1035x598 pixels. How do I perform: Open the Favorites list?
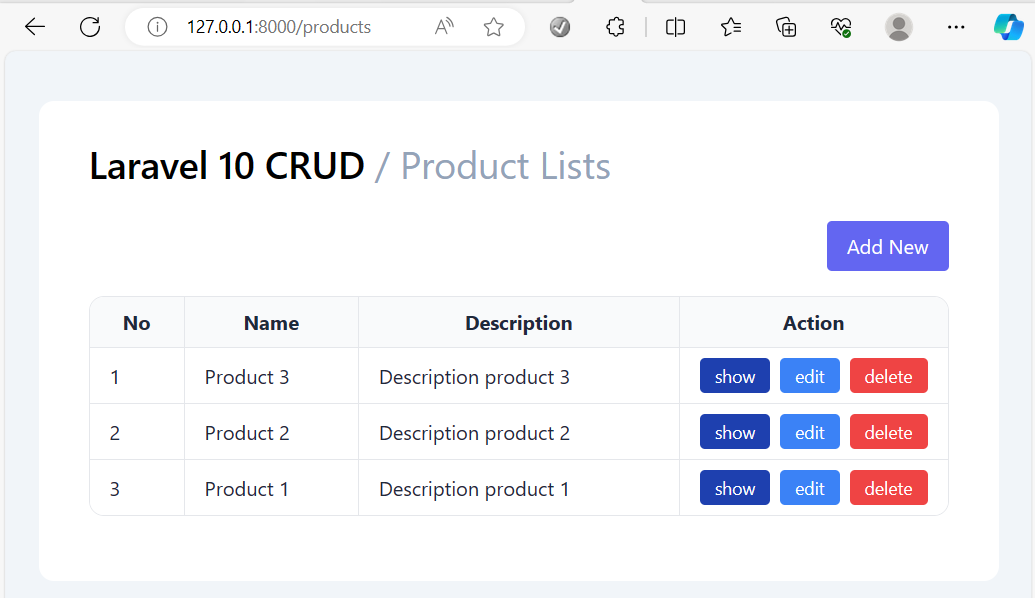click(x=730, y=27)
